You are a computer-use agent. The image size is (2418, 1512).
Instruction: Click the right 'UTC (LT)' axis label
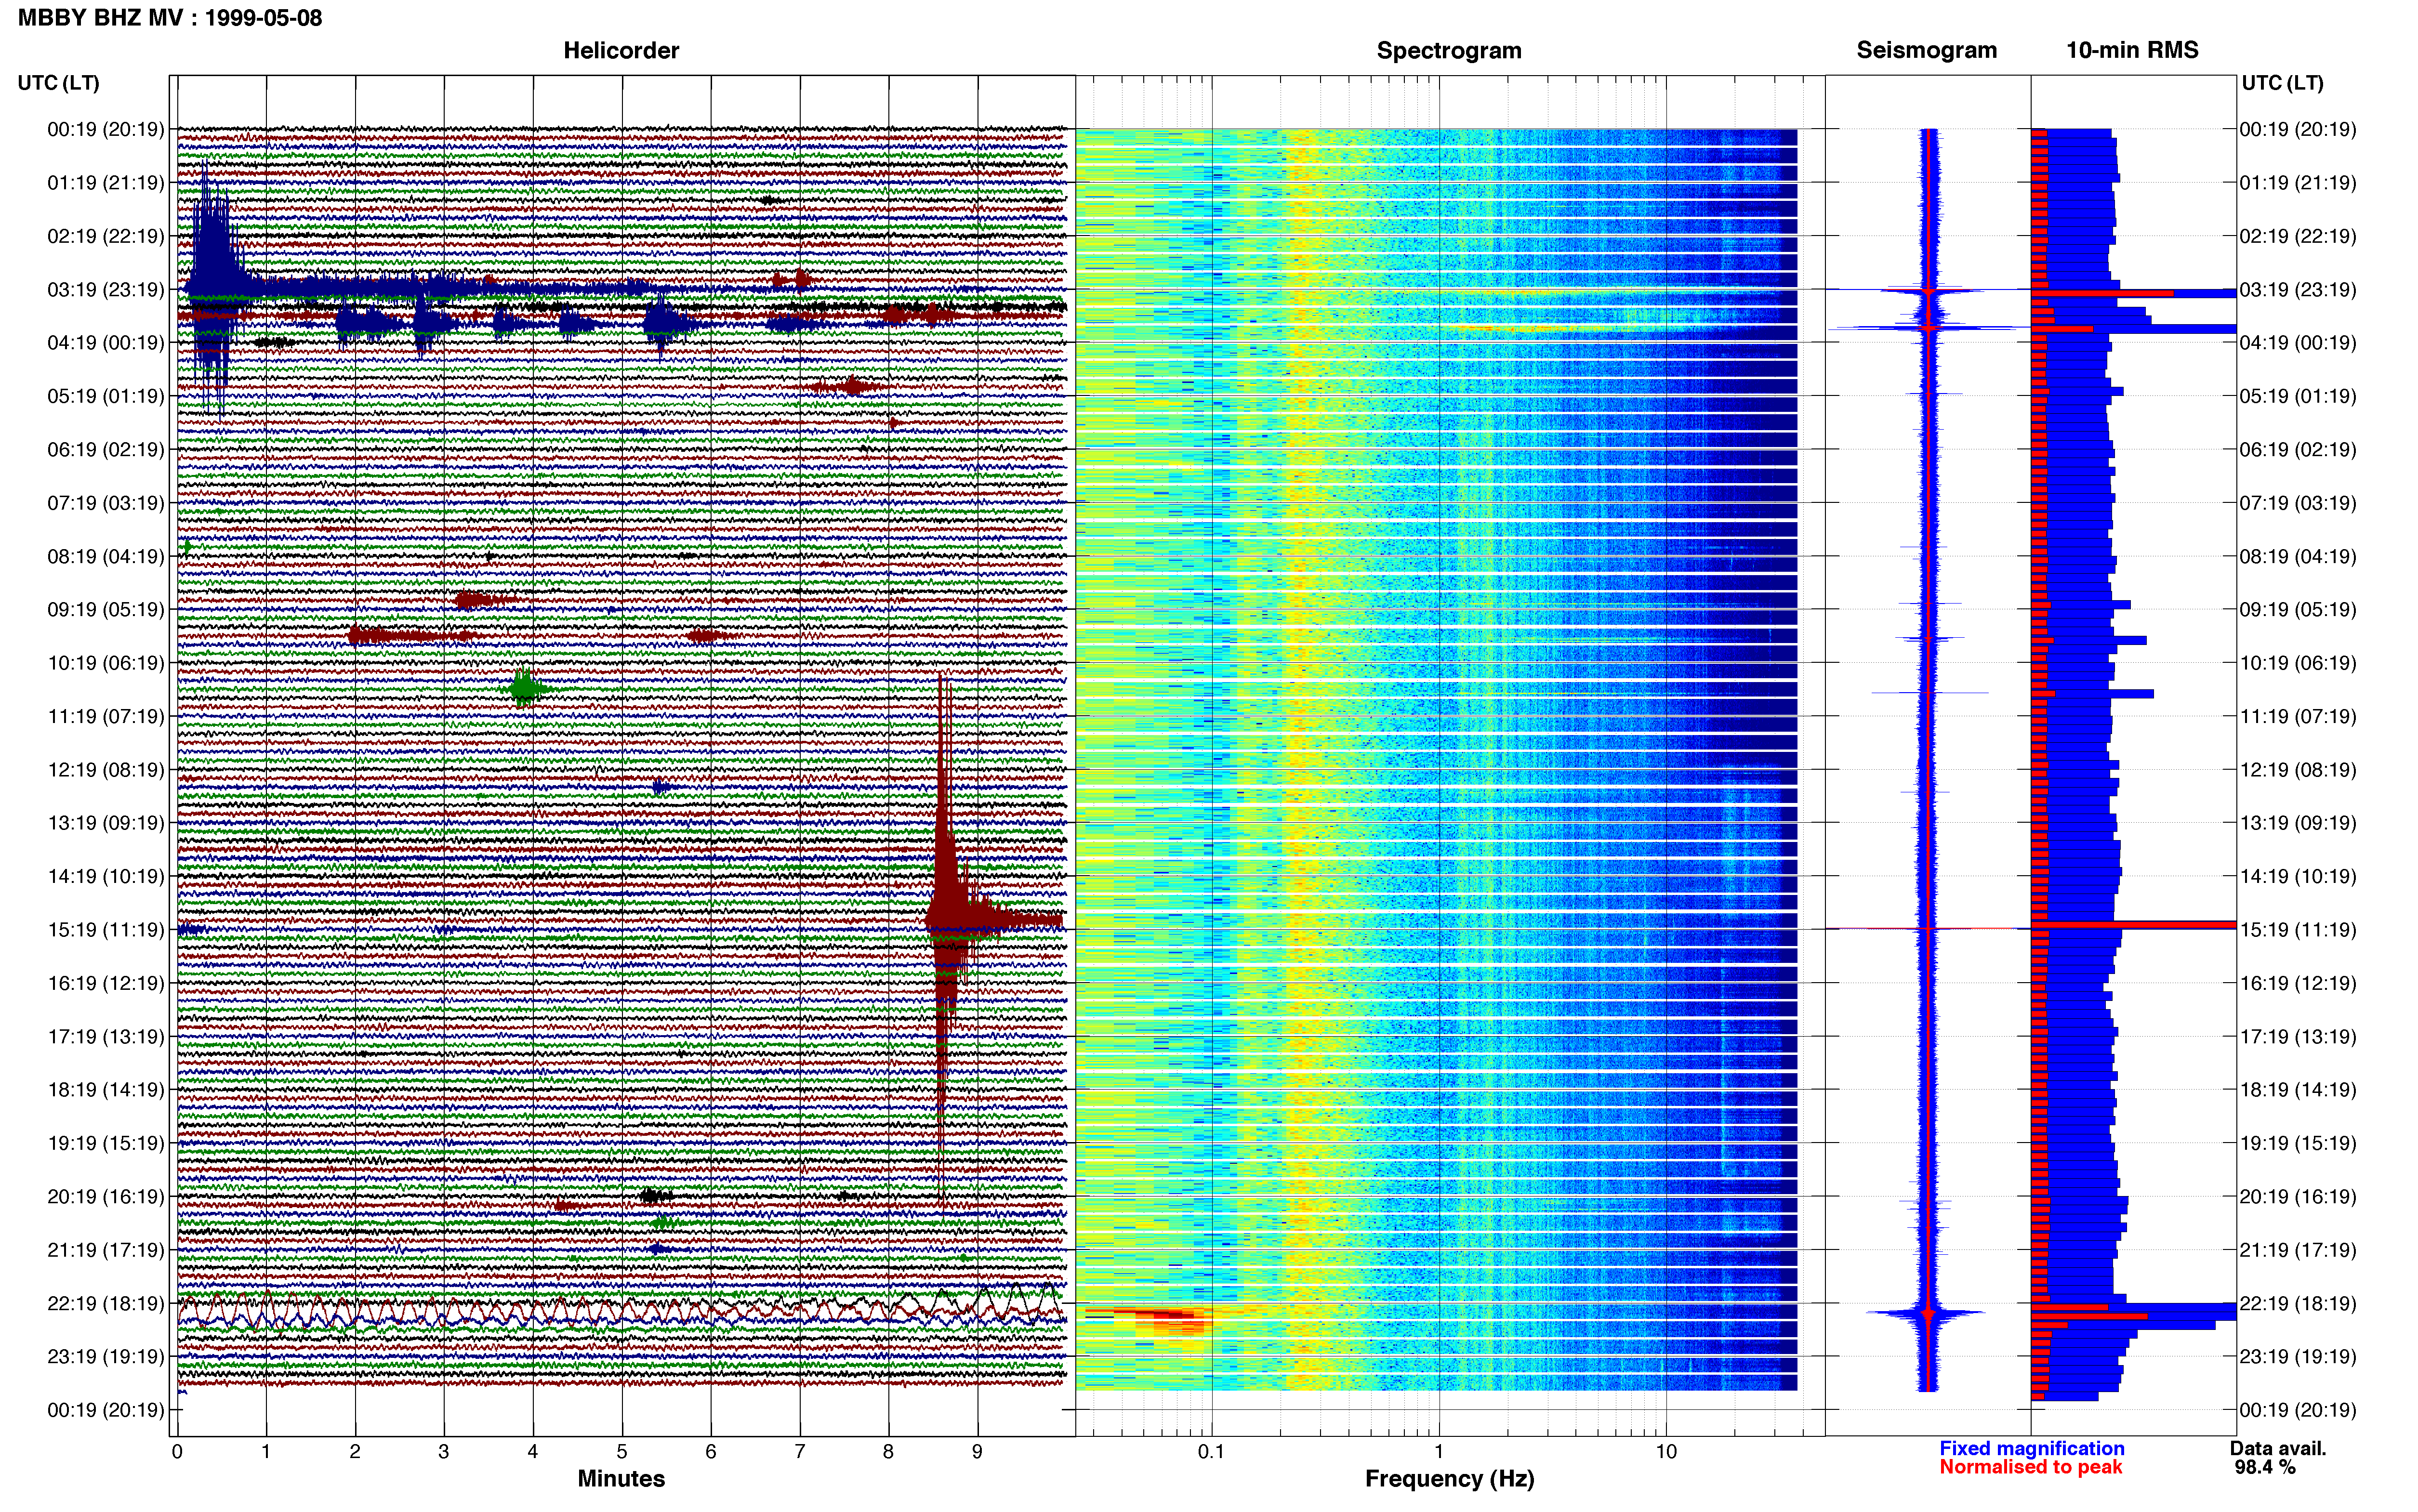tap(2282, 83)
